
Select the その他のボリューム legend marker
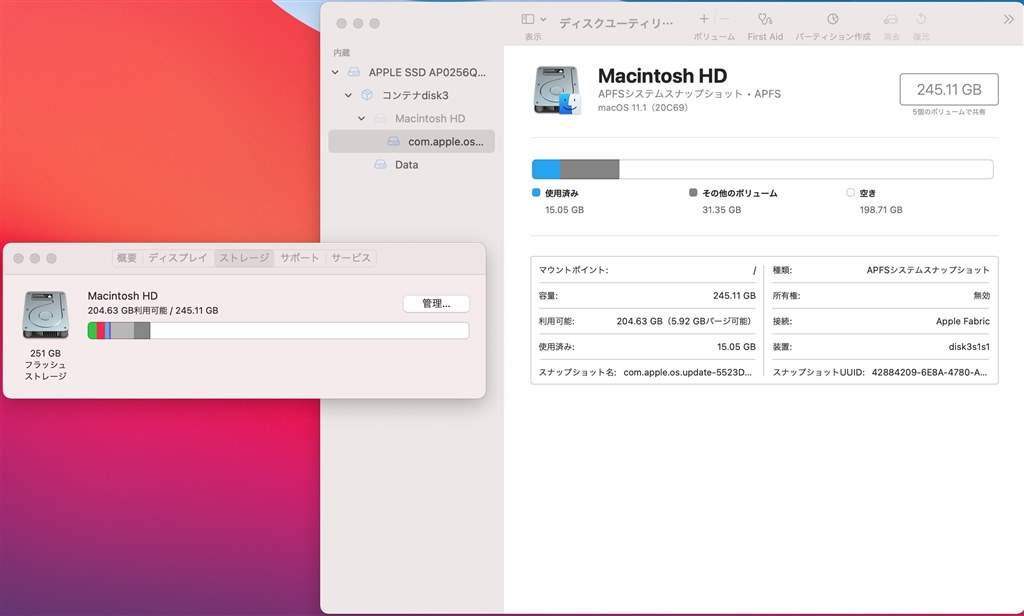pos(691,192)
